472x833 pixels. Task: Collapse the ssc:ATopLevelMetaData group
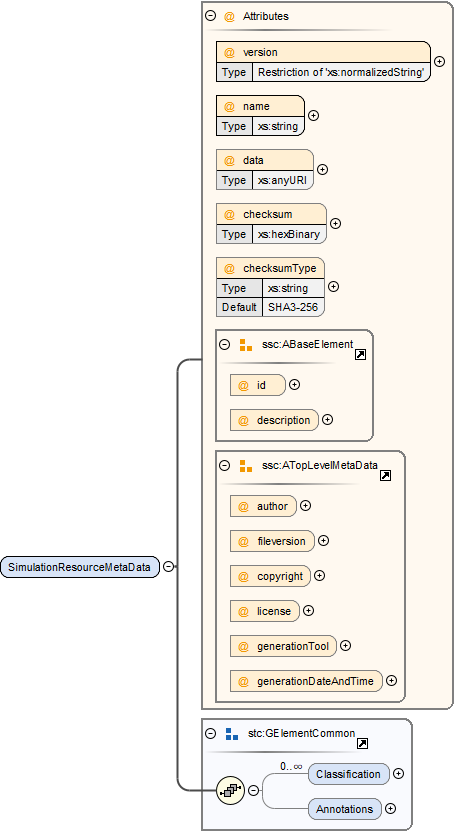pyautogui.click(x=224, y=465)
